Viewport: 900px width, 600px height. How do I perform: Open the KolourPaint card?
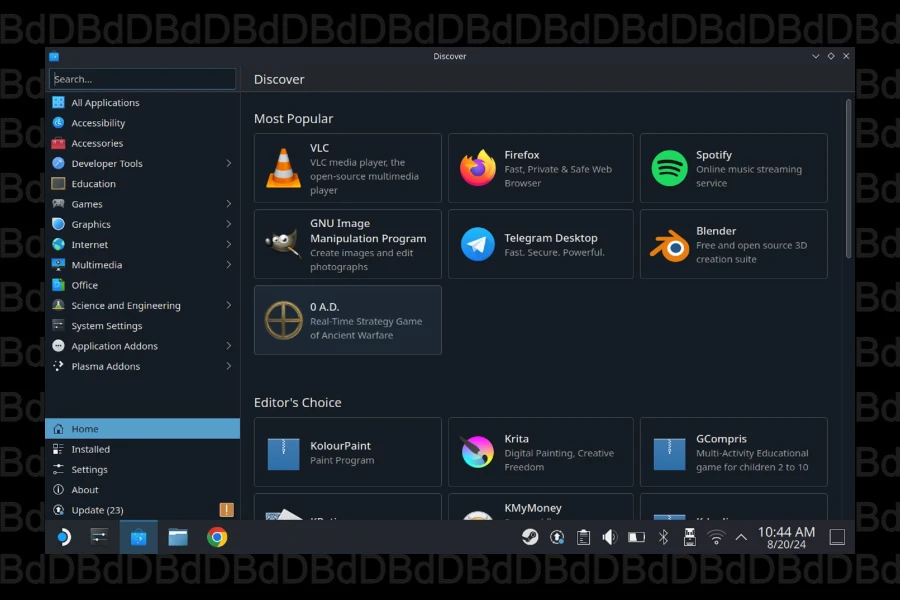pyautogui.click(x=348, y=452)
